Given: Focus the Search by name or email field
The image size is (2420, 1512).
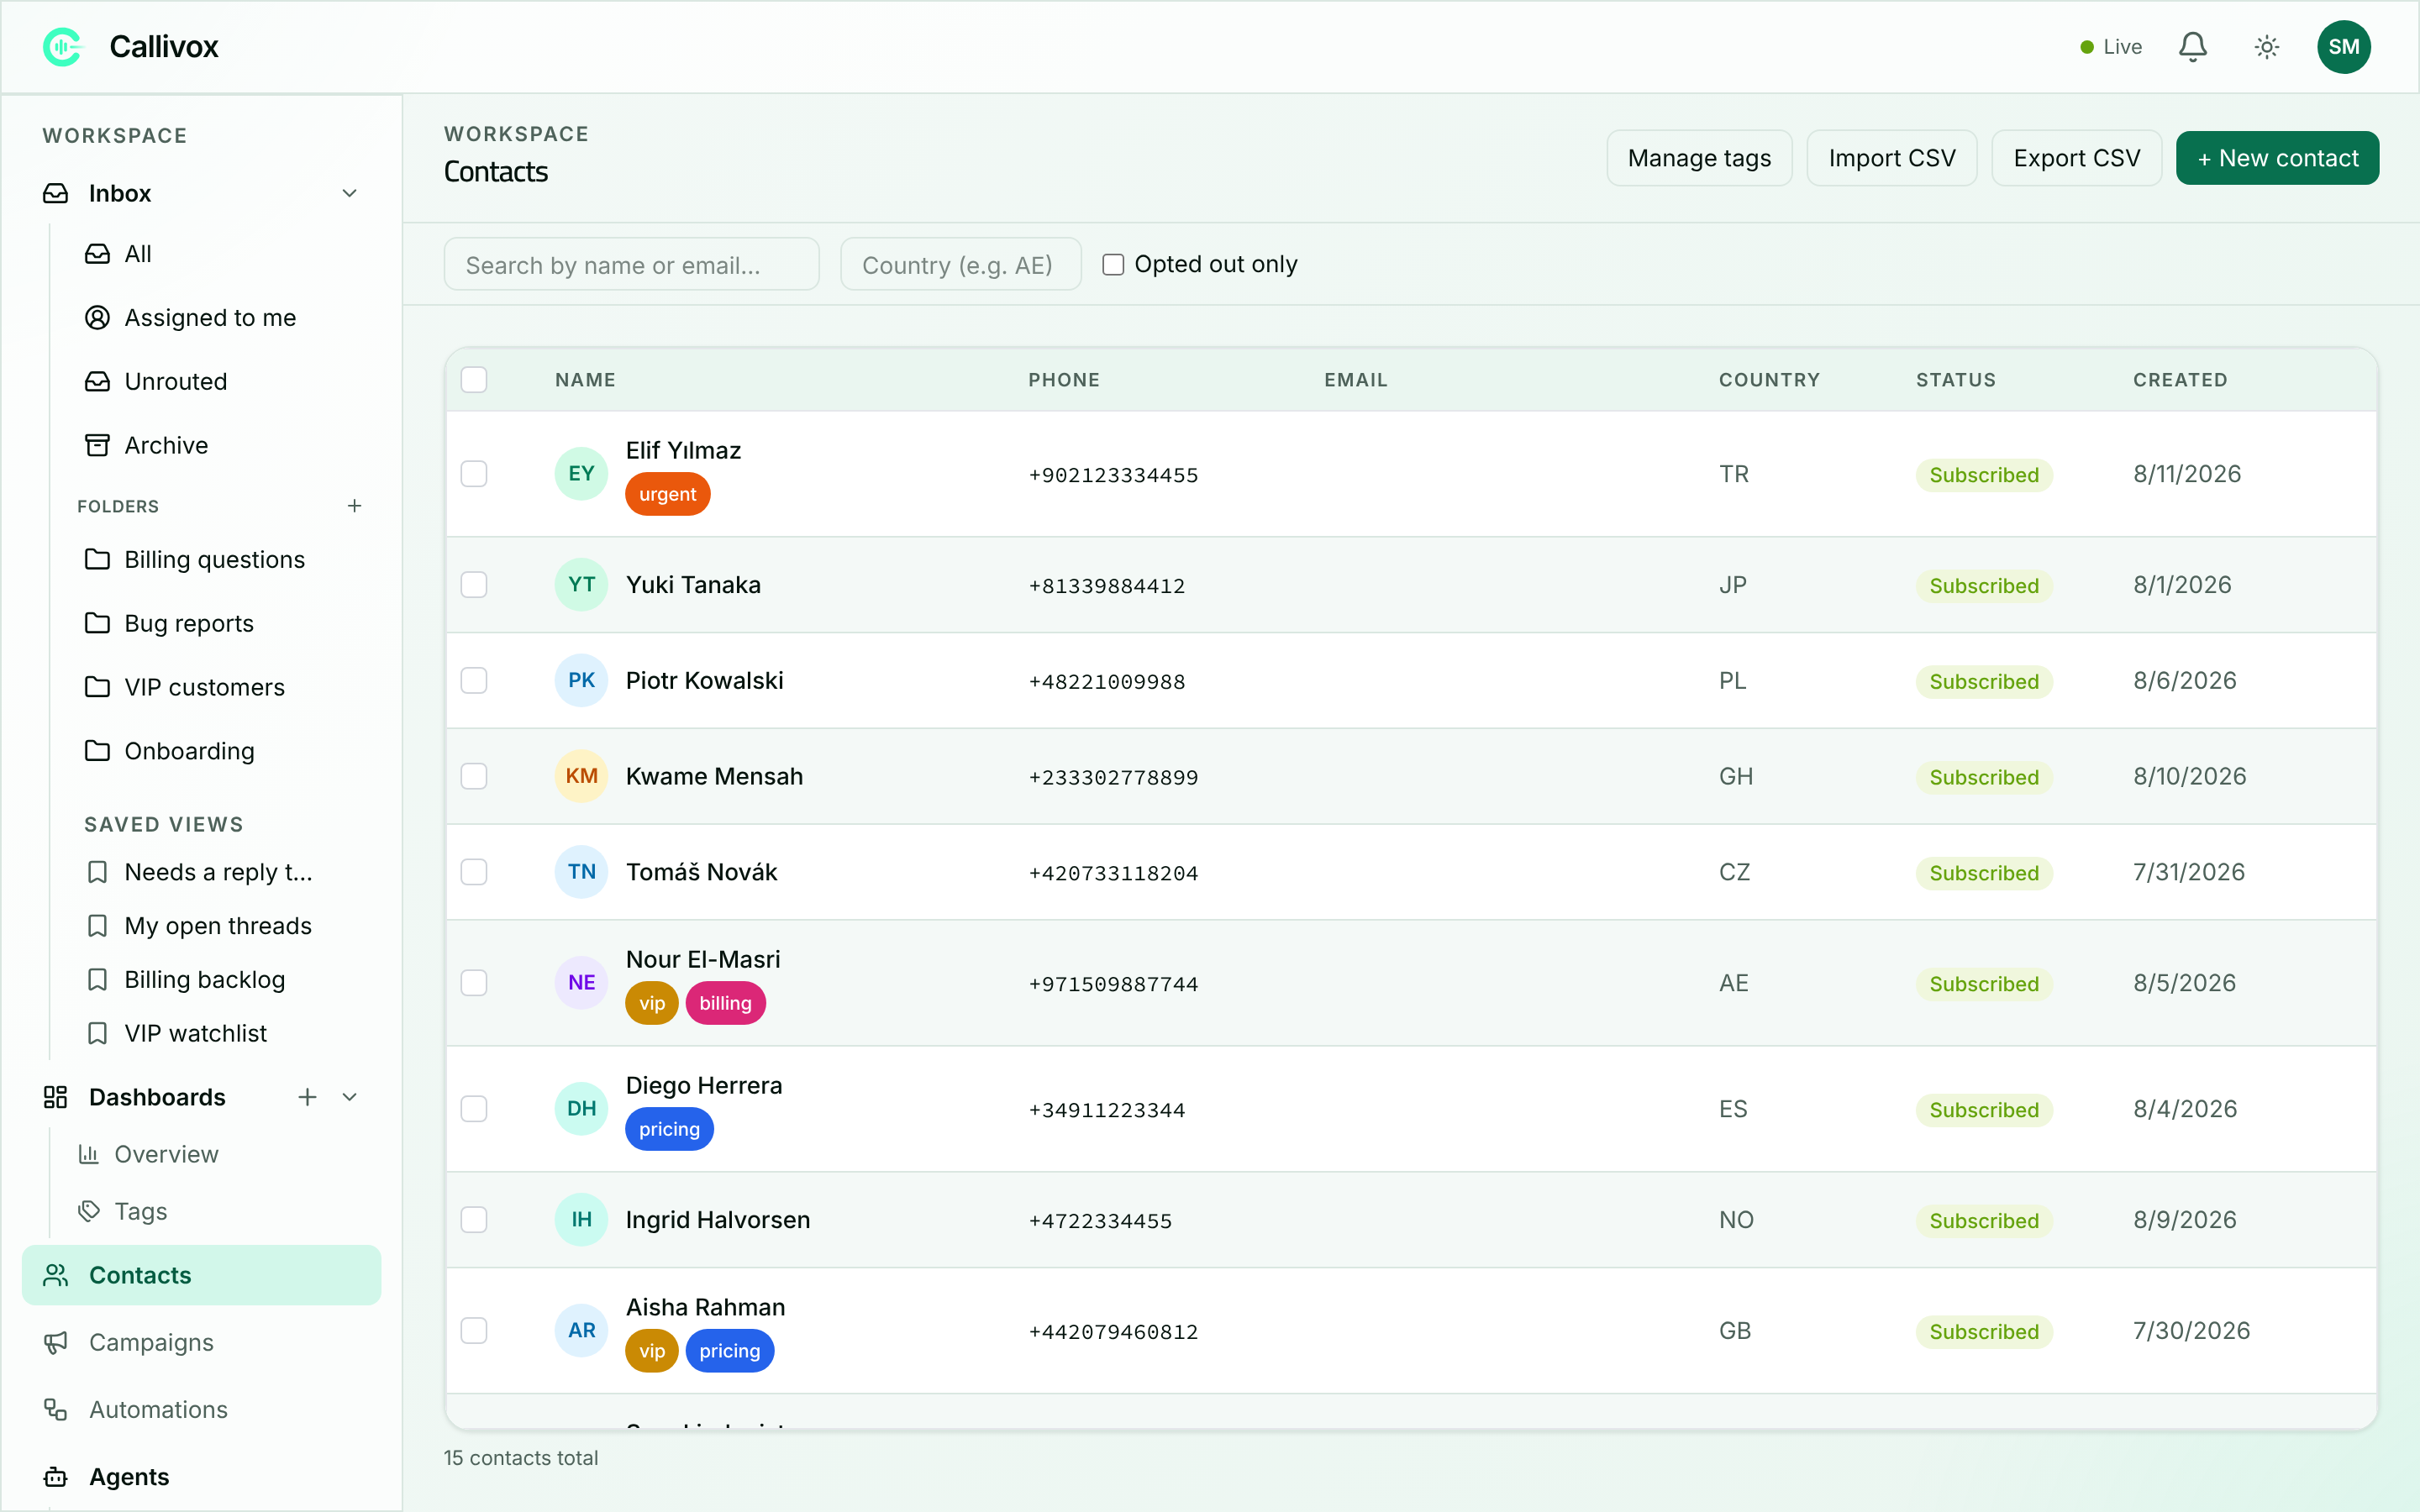Looking at the screenshot, I should click(x=631, y=264).
